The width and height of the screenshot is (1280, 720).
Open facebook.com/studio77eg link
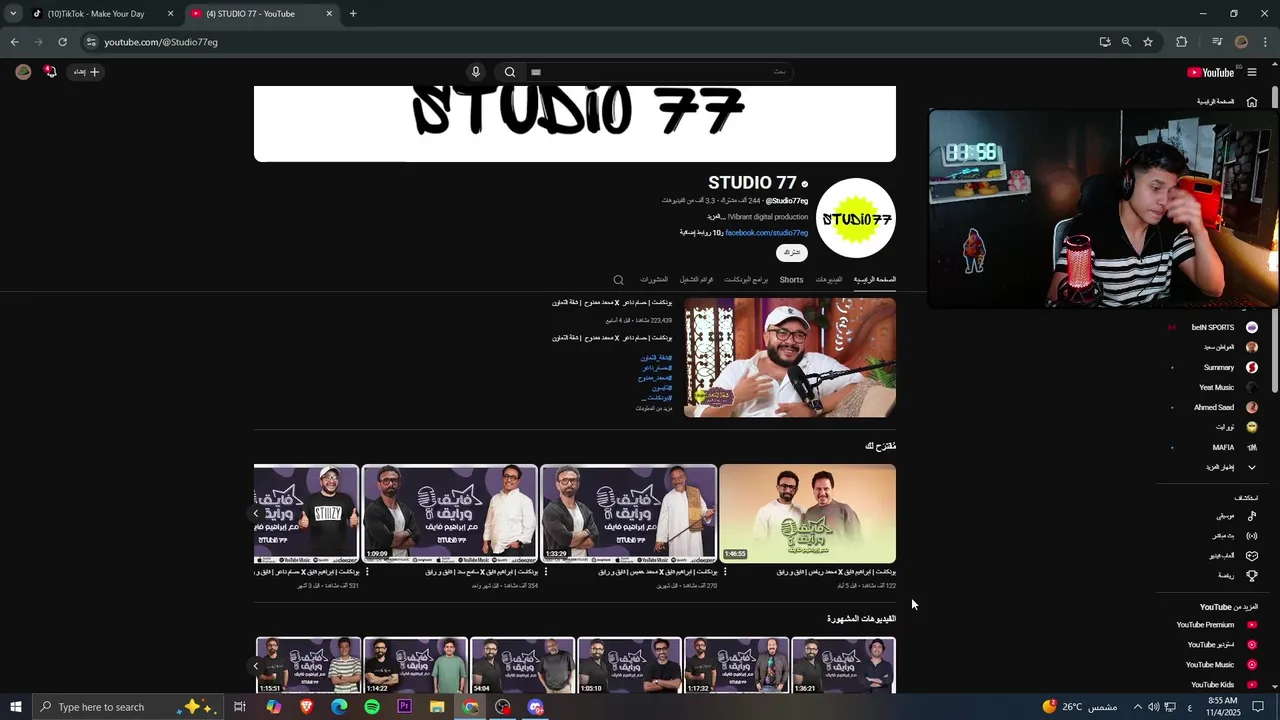tap(766, 233)
